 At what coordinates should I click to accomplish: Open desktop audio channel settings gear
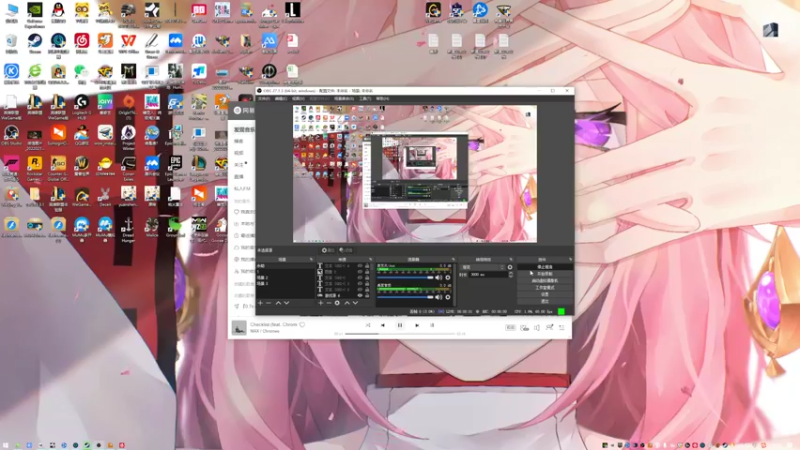point(447,297)
